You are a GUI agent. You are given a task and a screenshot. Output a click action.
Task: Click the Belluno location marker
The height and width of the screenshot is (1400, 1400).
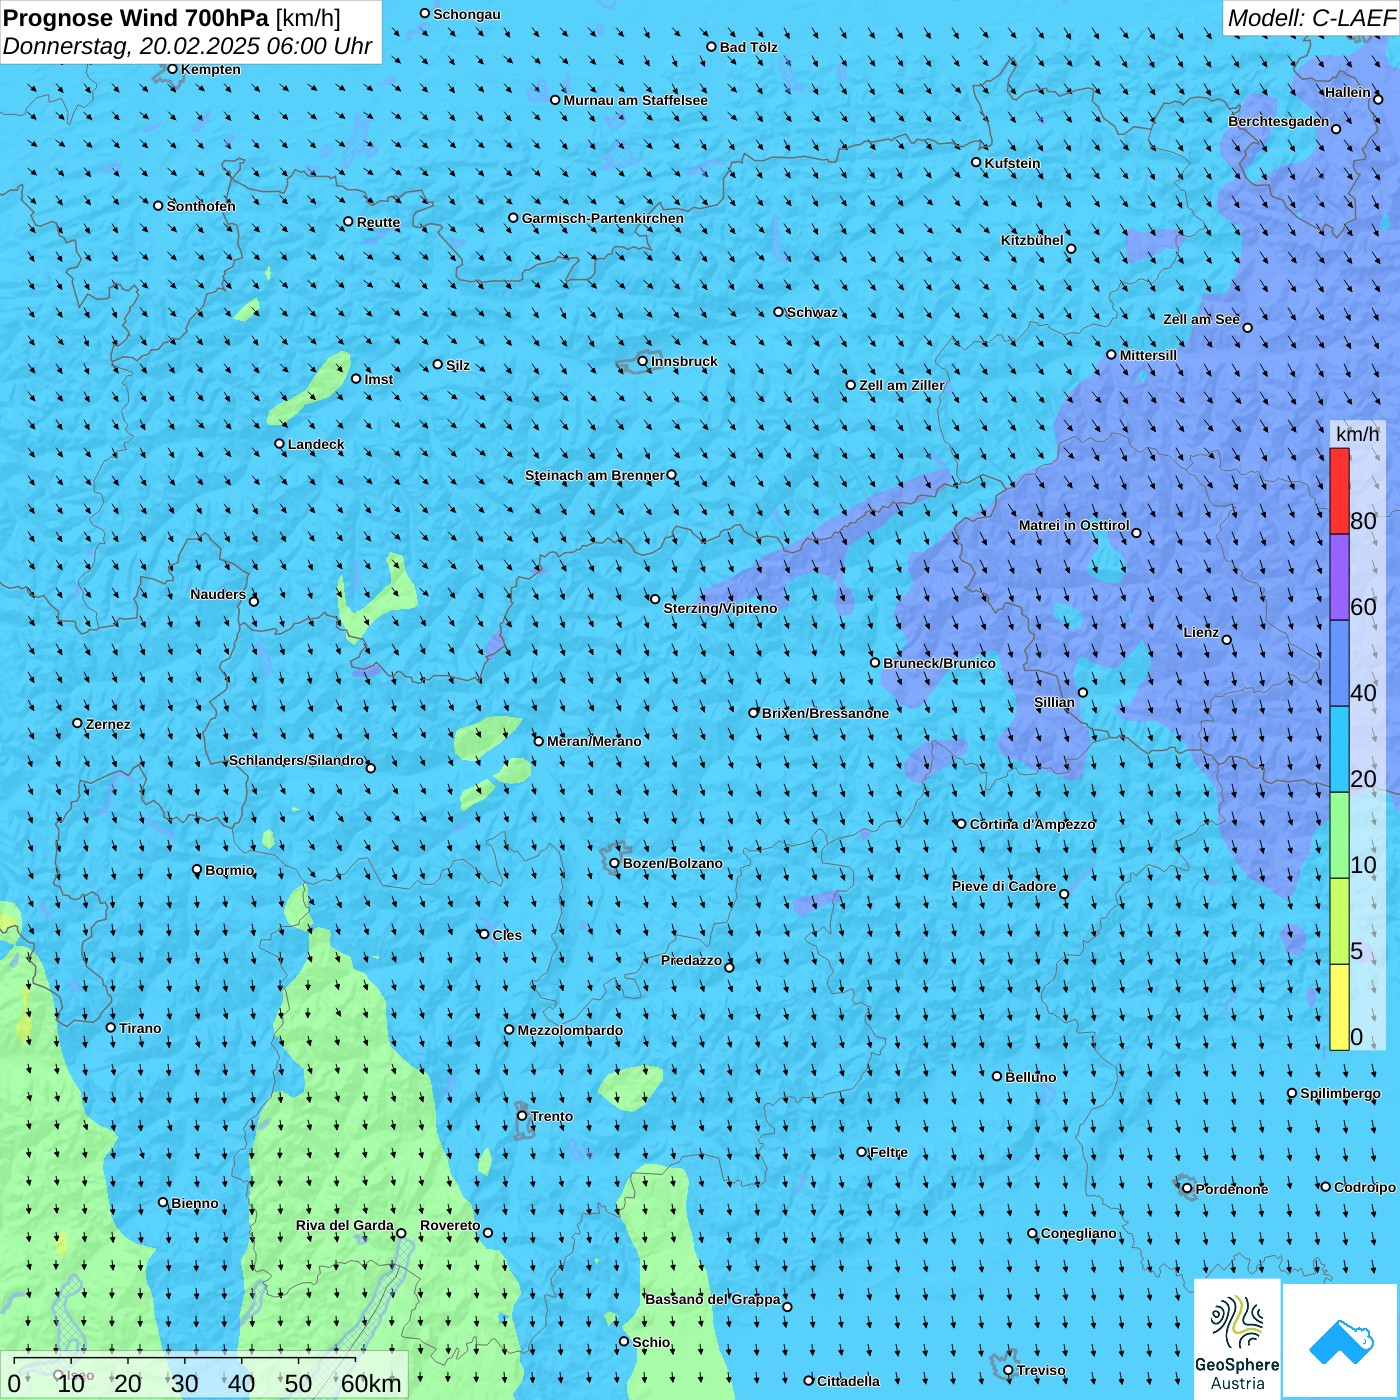click(997, 1076)
